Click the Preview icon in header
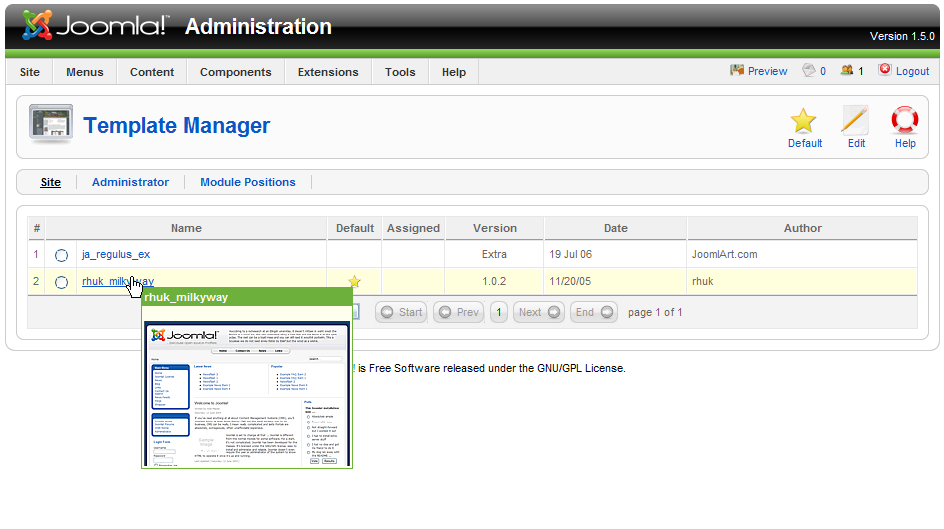 click(738, 71)
